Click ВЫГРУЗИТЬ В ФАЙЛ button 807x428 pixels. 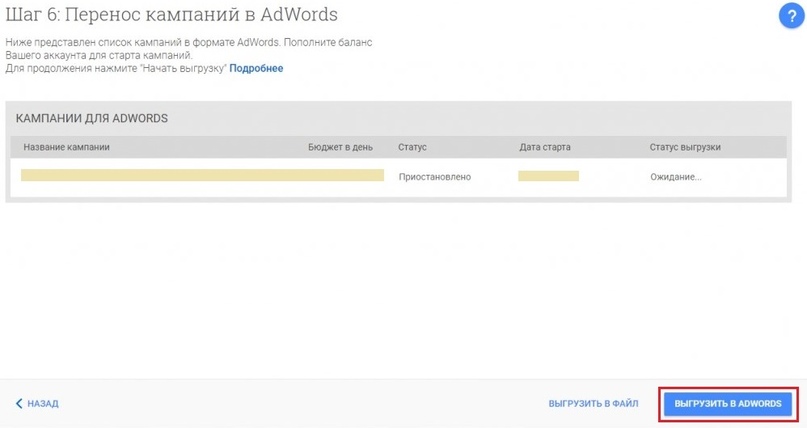pos(593,404)
